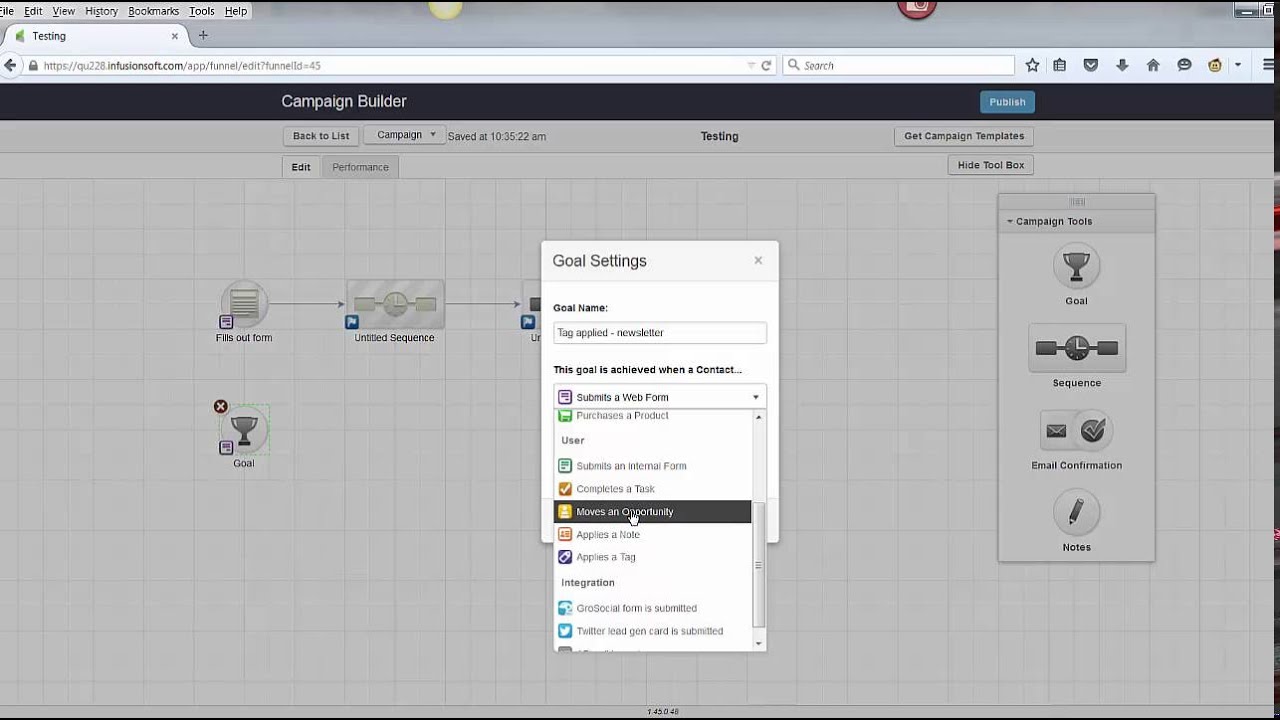Show bookmarks list in browser toolbar
1280x720 pixels.
(x=1060, y=65)
